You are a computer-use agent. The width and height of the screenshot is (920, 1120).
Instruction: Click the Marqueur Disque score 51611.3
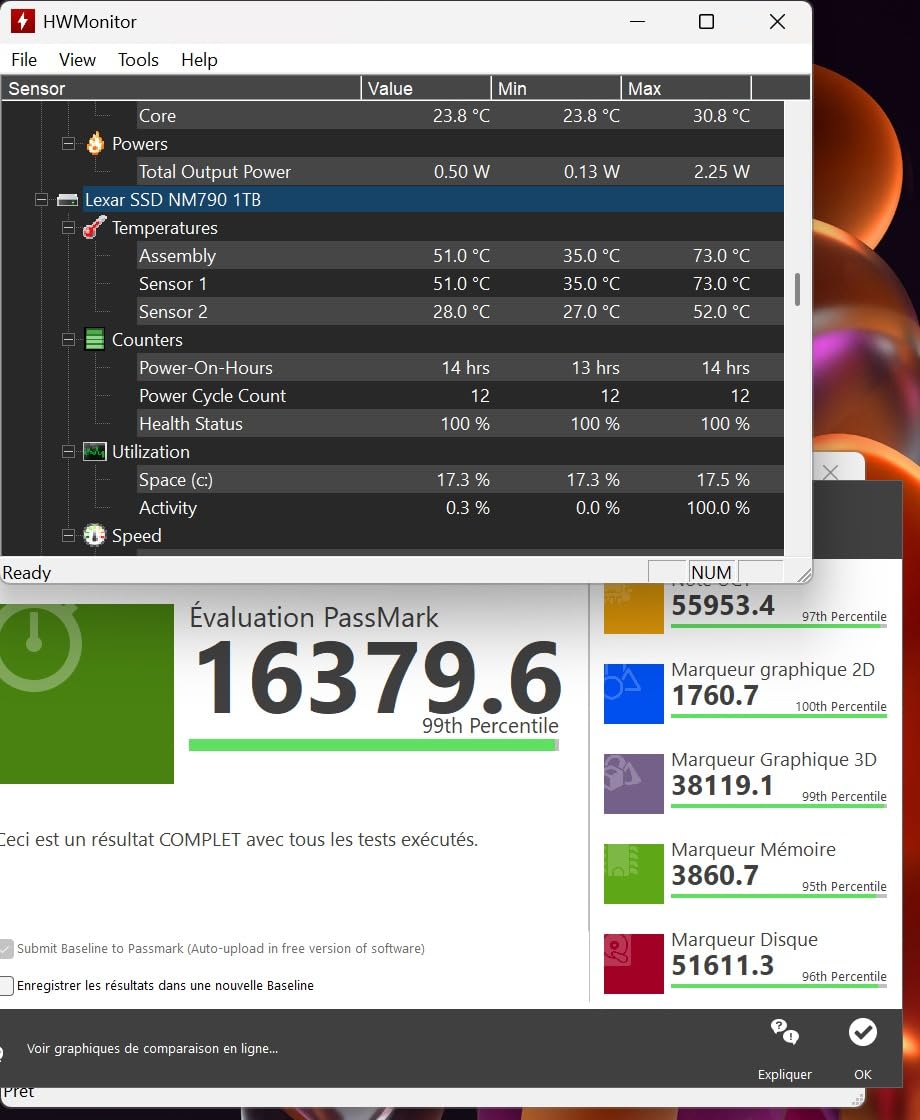click(x=723, y=965)
